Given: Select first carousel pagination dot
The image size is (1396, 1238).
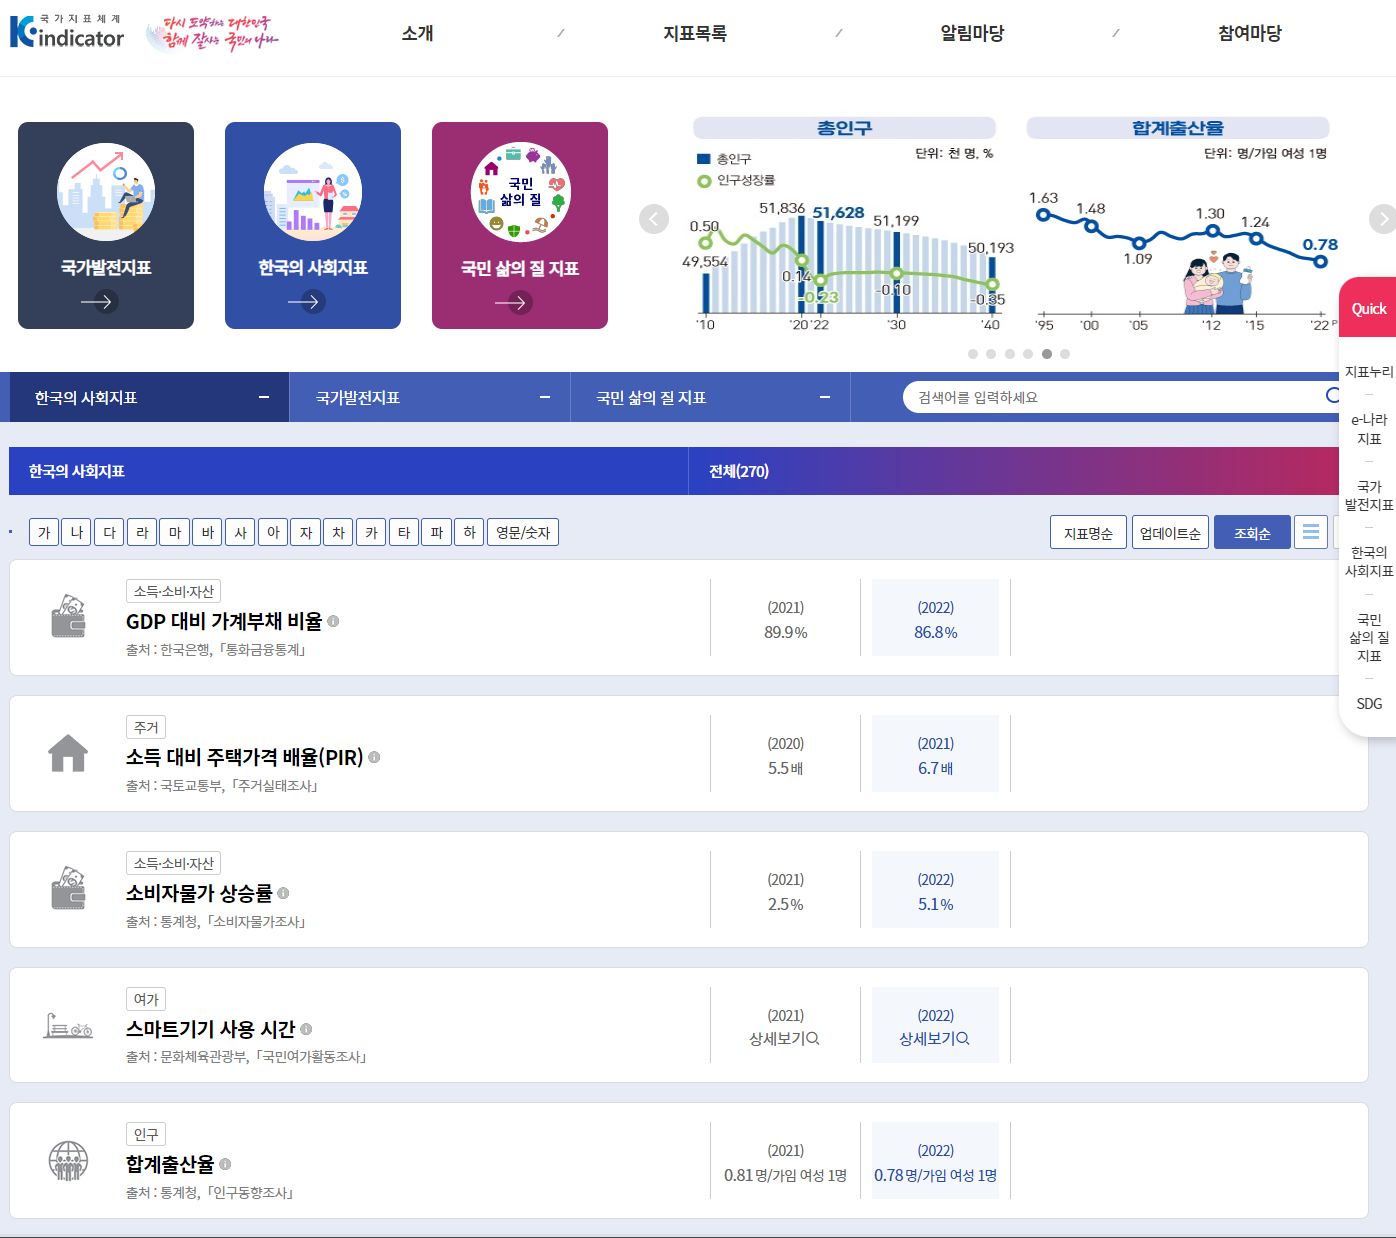Looking at the screenshot, I should pyautogui.click(x=973, y=354).
